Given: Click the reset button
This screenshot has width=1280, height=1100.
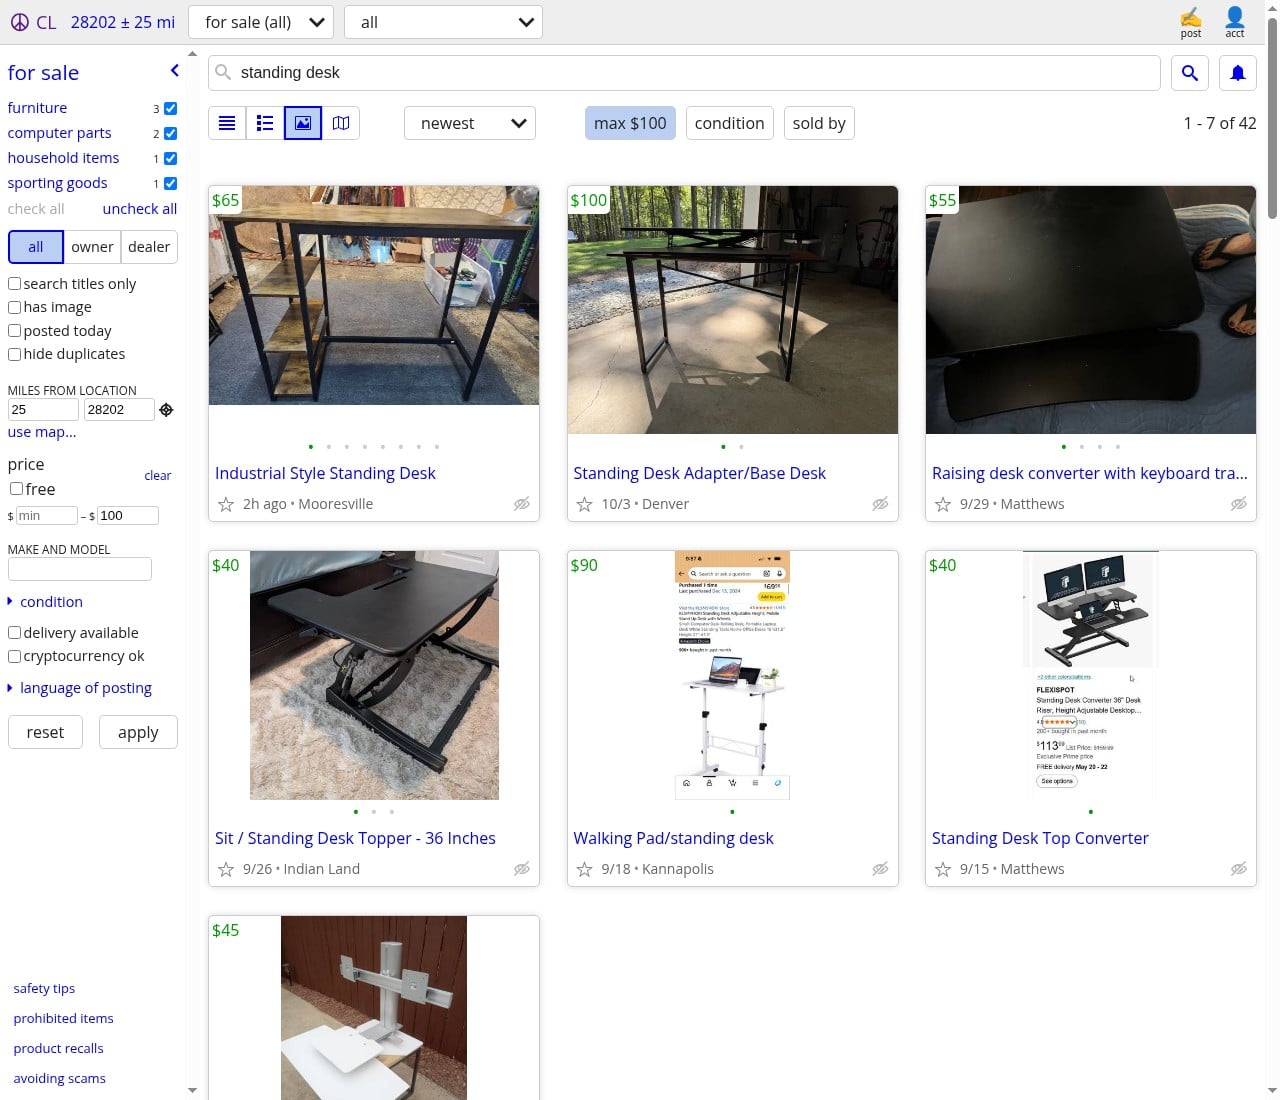Looking at the screenshot, I should pos(45,732).
